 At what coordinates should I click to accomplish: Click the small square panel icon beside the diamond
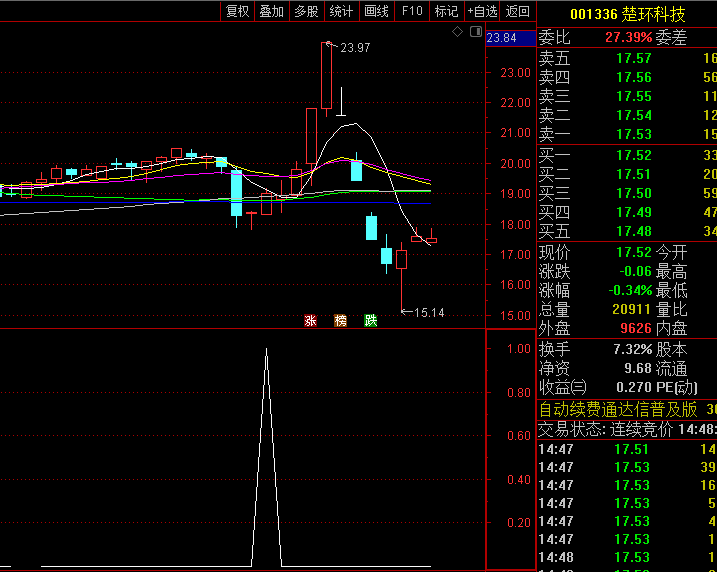coord(474,32)
